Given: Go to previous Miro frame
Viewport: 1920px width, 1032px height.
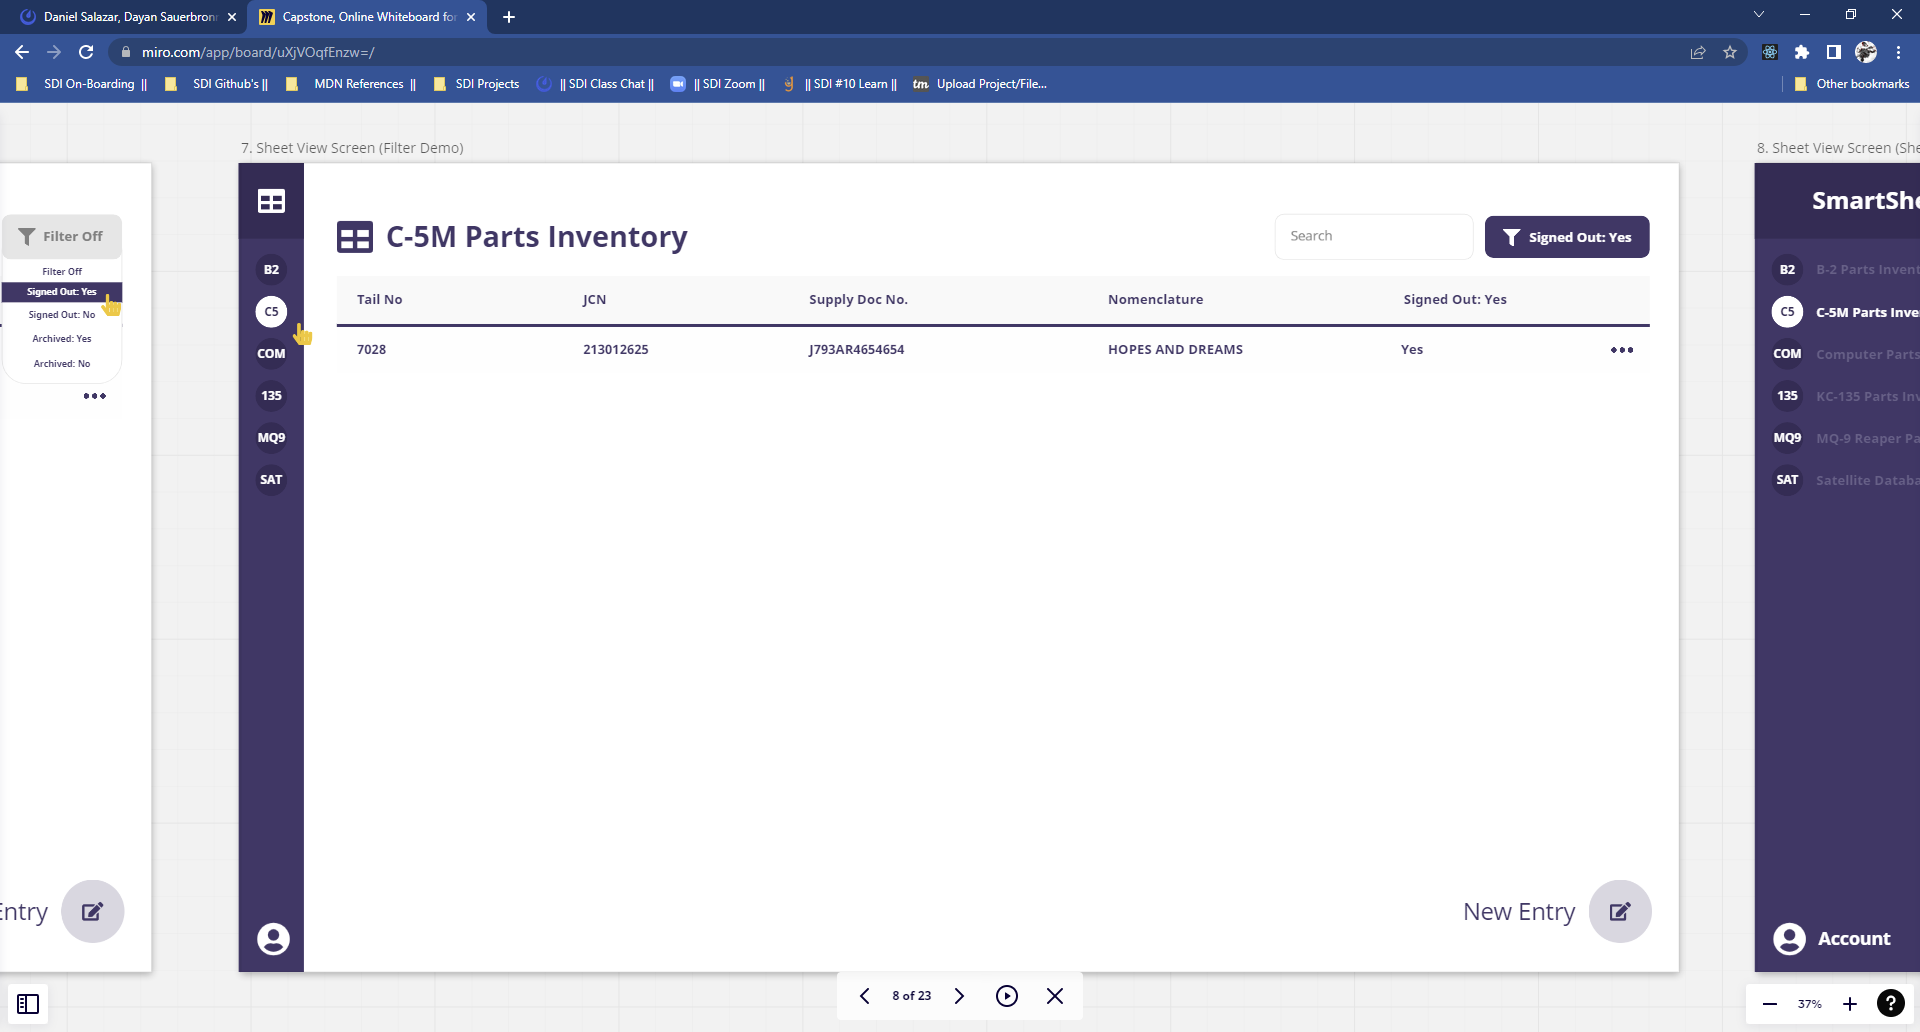Looking at the screenshot, I should point(865,996).
